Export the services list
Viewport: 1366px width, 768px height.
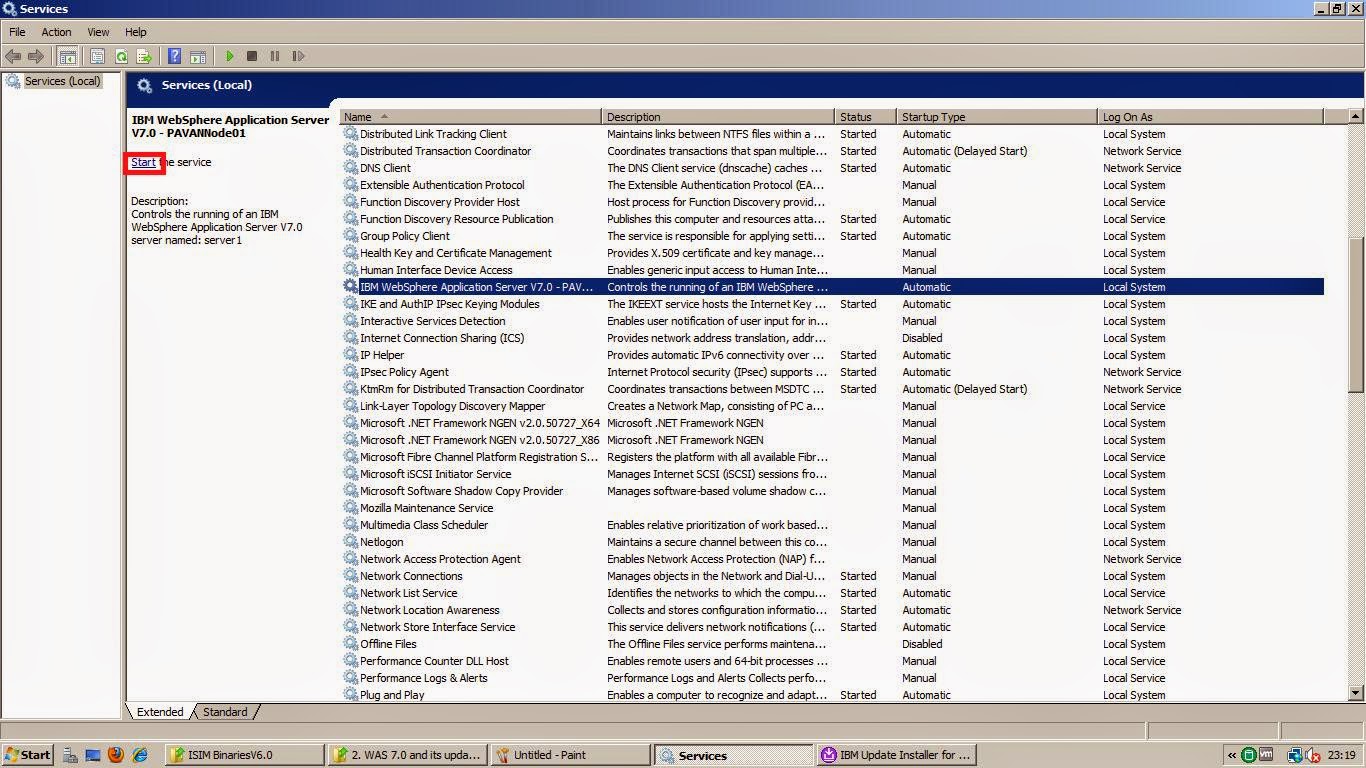point(143,56)
